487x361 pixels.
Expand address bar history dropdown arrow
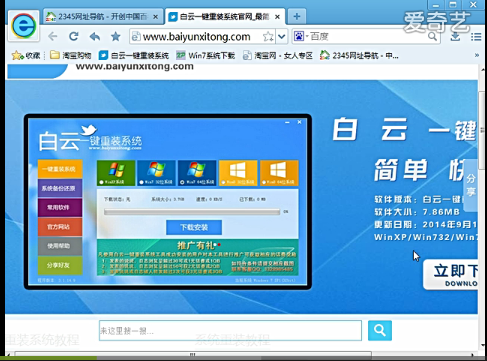point(282,36)
